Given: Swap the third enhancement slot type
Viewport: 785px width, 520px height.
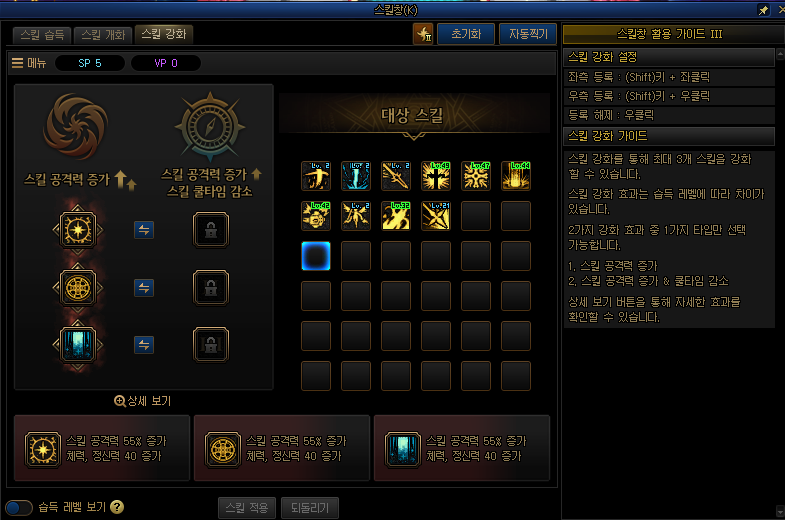Looking at the screenshot, I should coord(144,345).
